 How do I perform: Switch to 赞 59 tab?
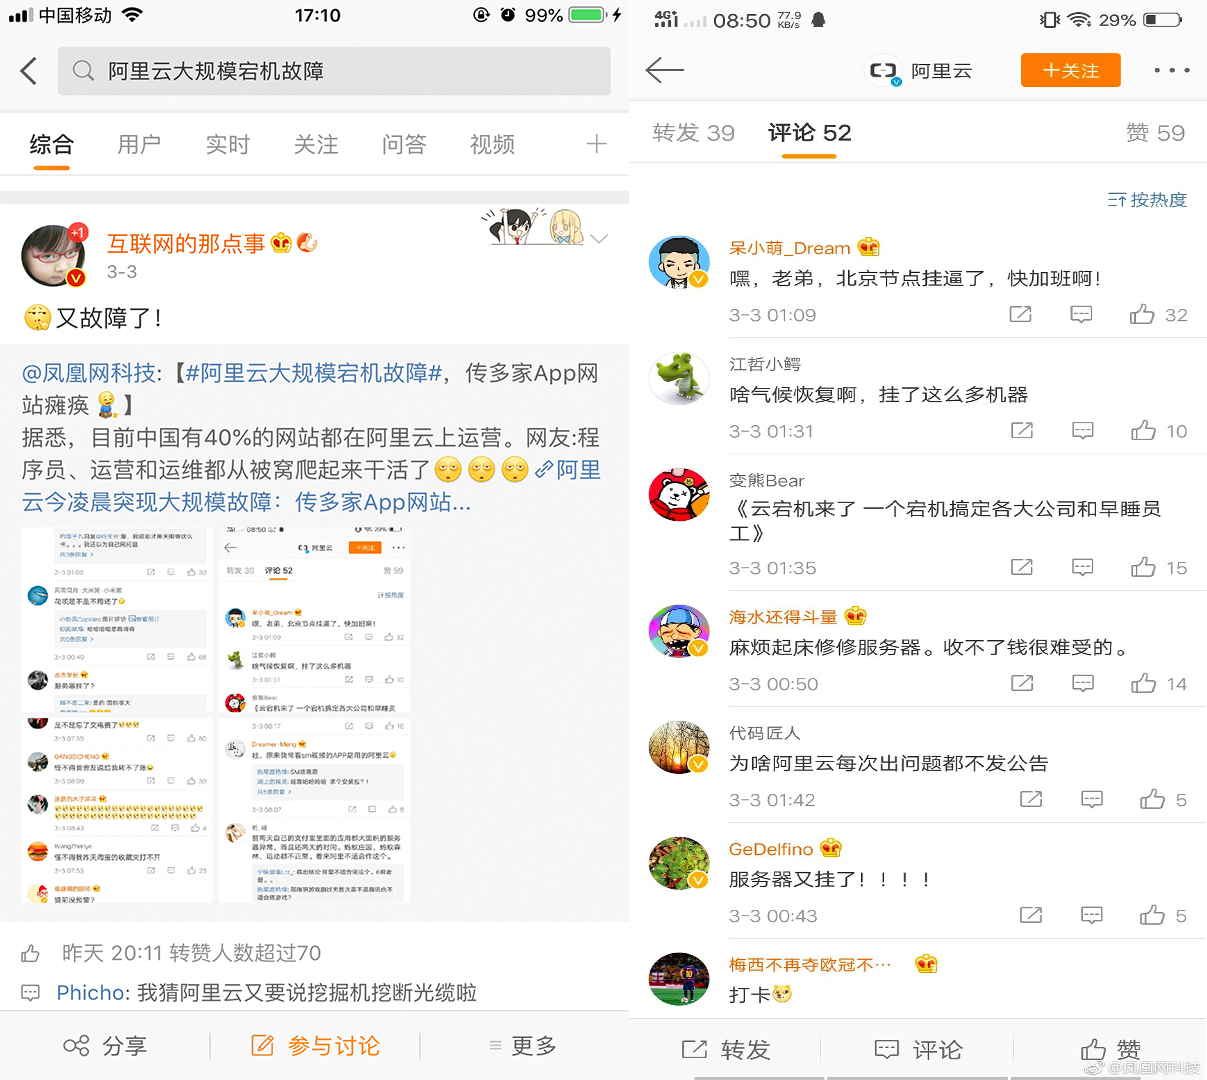coord(1155,133)
